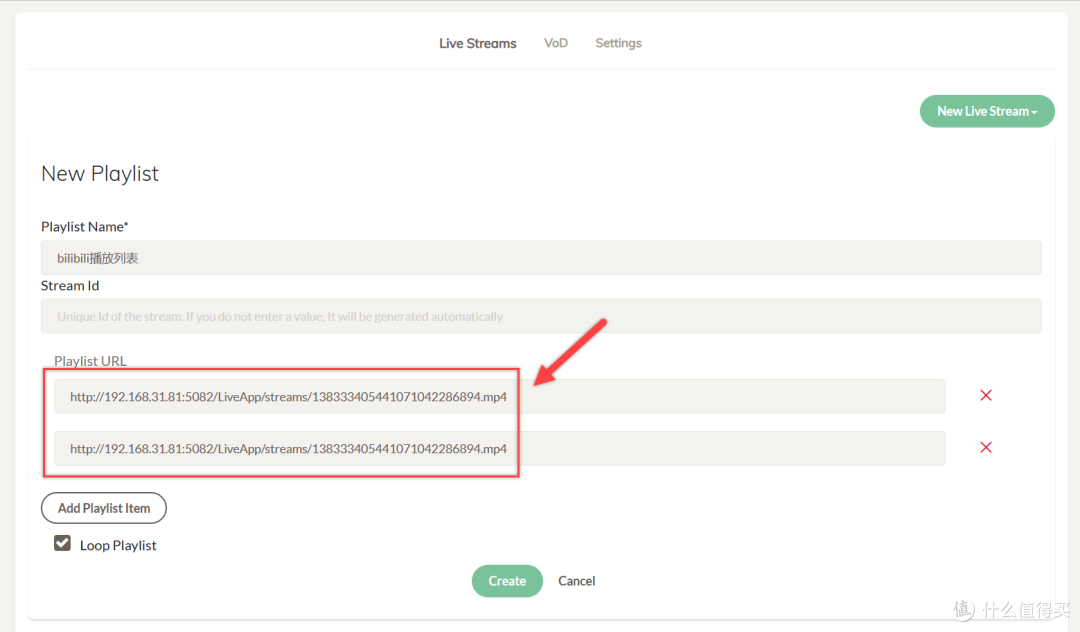Toggle the Loop Playlist checkbox
Screen dimensions: 1080x632
point(63,544)
